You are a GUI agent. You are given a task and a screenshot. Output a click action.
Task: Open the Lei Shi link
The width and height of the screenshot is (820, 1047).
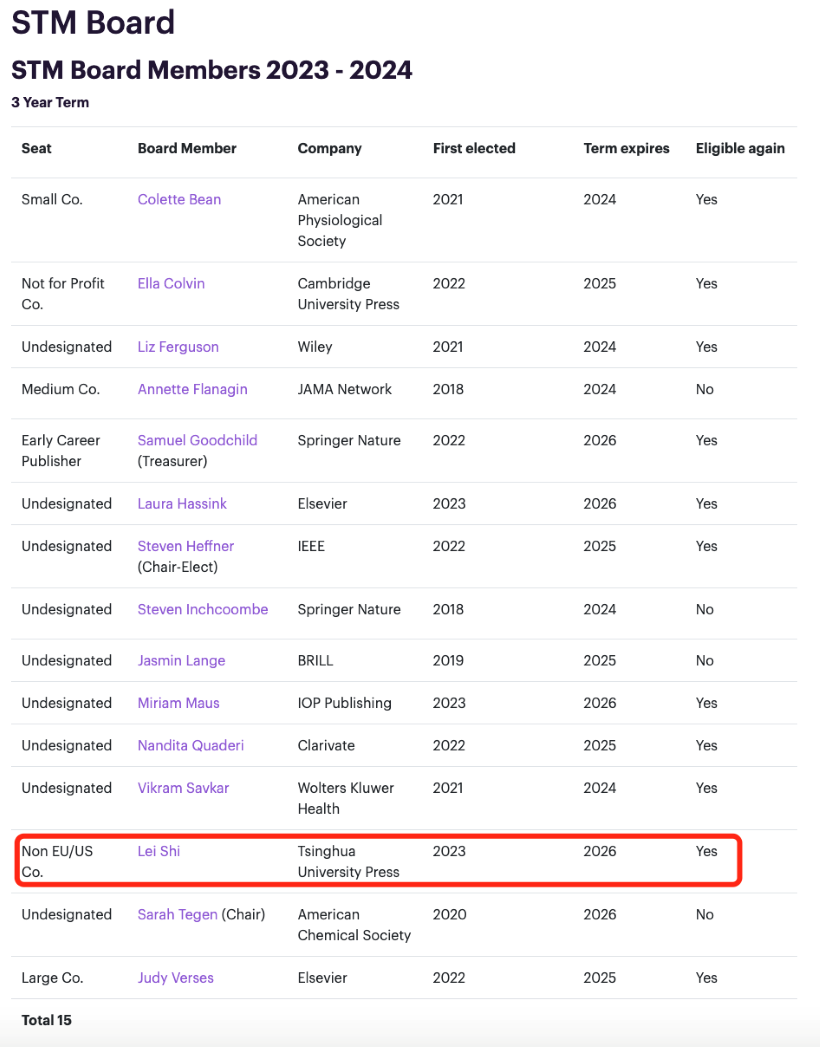point(159,851)
